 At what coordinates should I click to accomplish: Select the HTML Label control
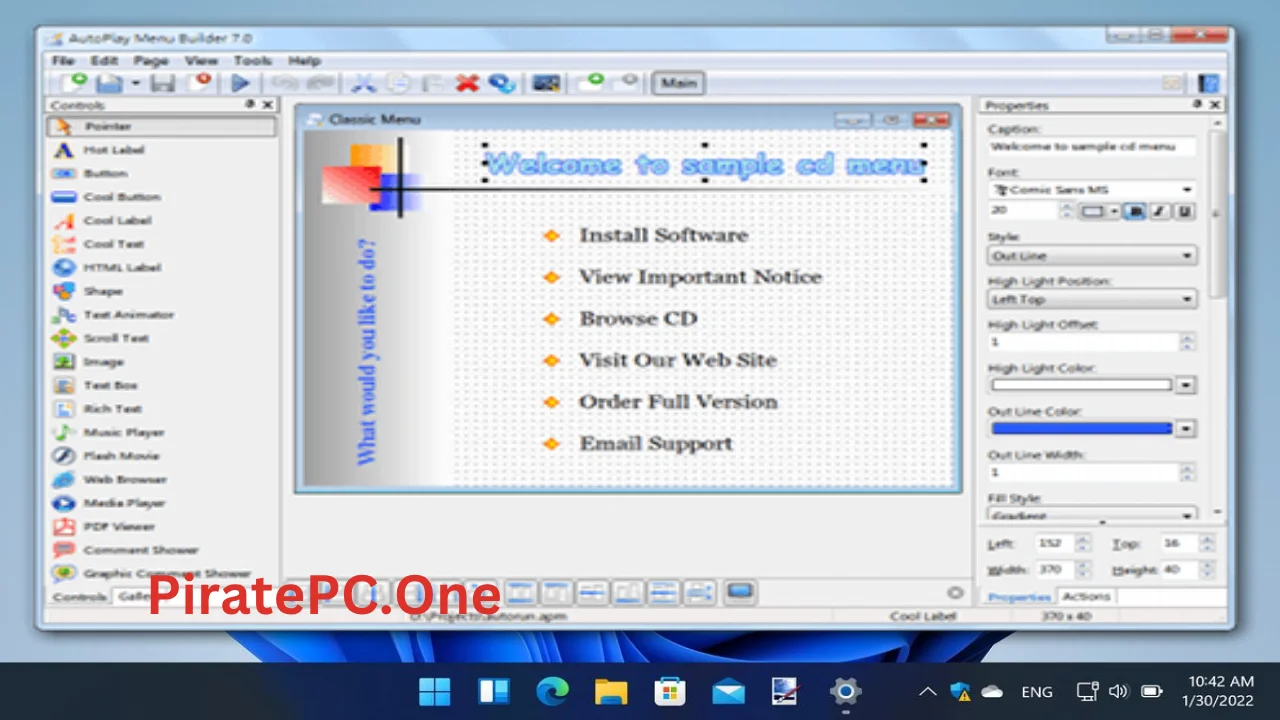162,268
